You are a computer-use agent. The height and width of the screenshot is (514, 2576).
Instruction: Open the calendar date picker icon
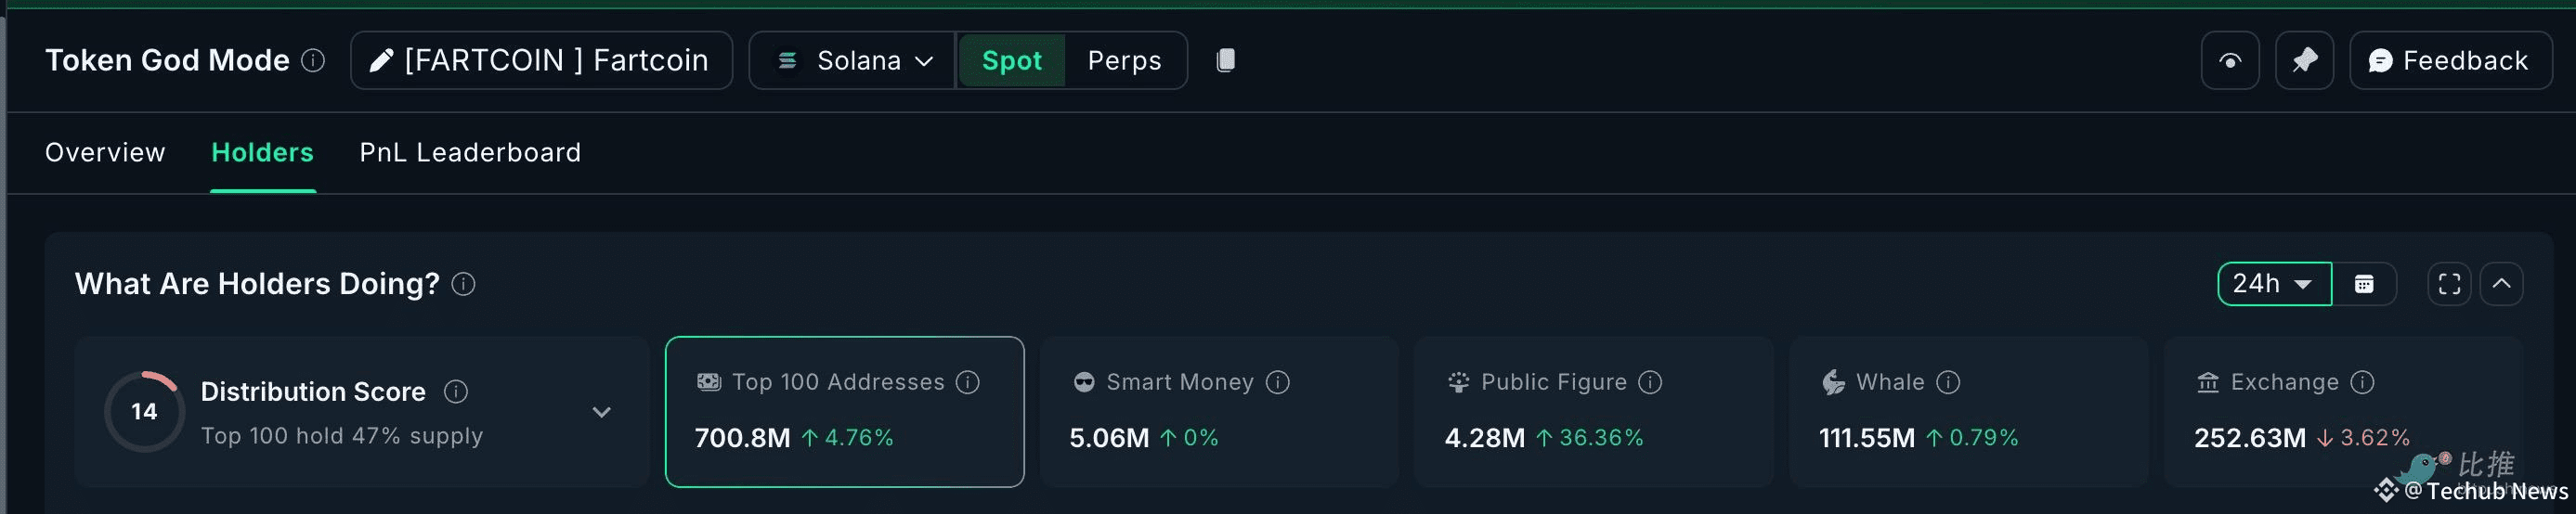point(2364,284)
